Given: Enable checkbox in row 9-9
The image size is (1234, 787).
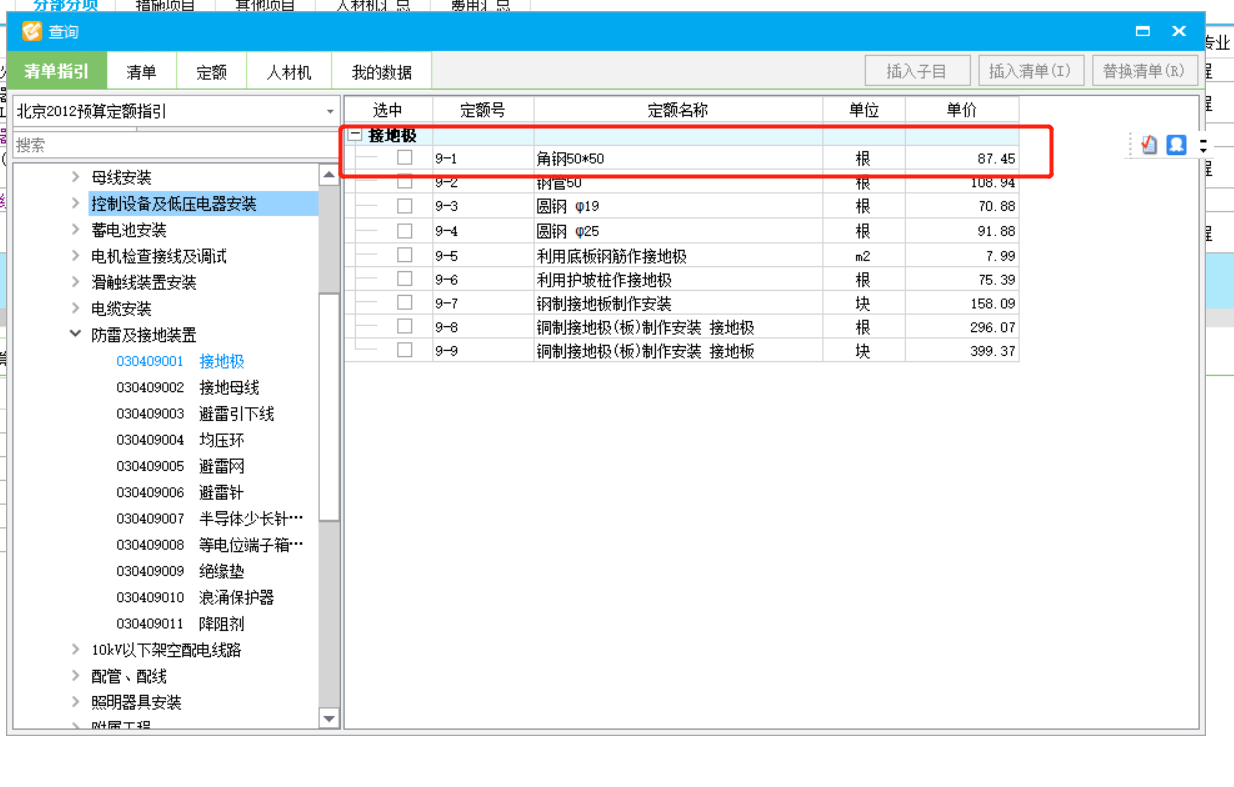Looking at the screenshot, I should [404, 350].
